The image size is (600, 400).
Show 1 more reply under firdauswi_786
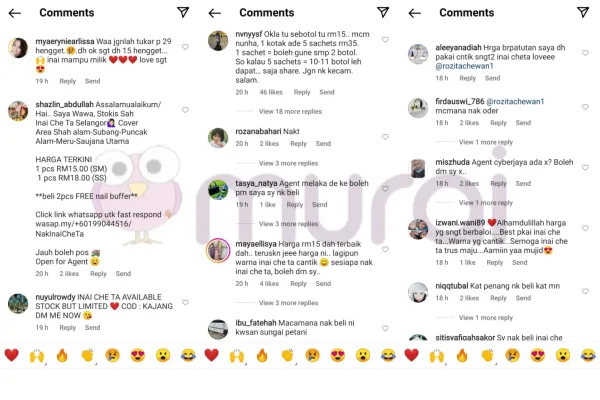pos(486,142)
